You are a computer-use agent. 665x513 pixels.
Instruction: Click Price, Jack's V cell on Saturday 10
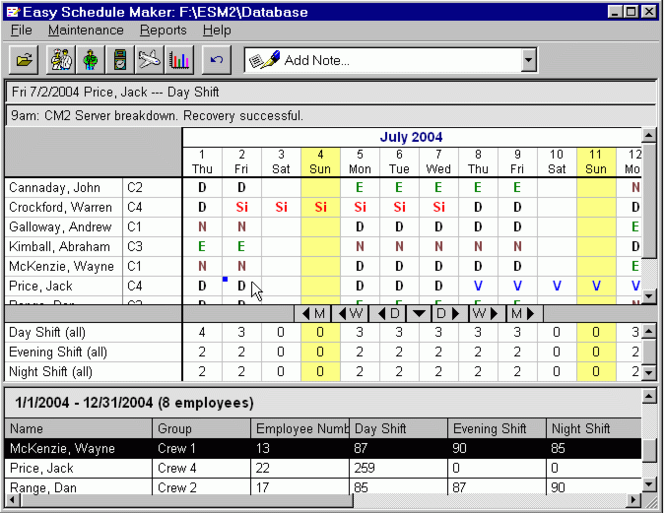tap(557, 286)
